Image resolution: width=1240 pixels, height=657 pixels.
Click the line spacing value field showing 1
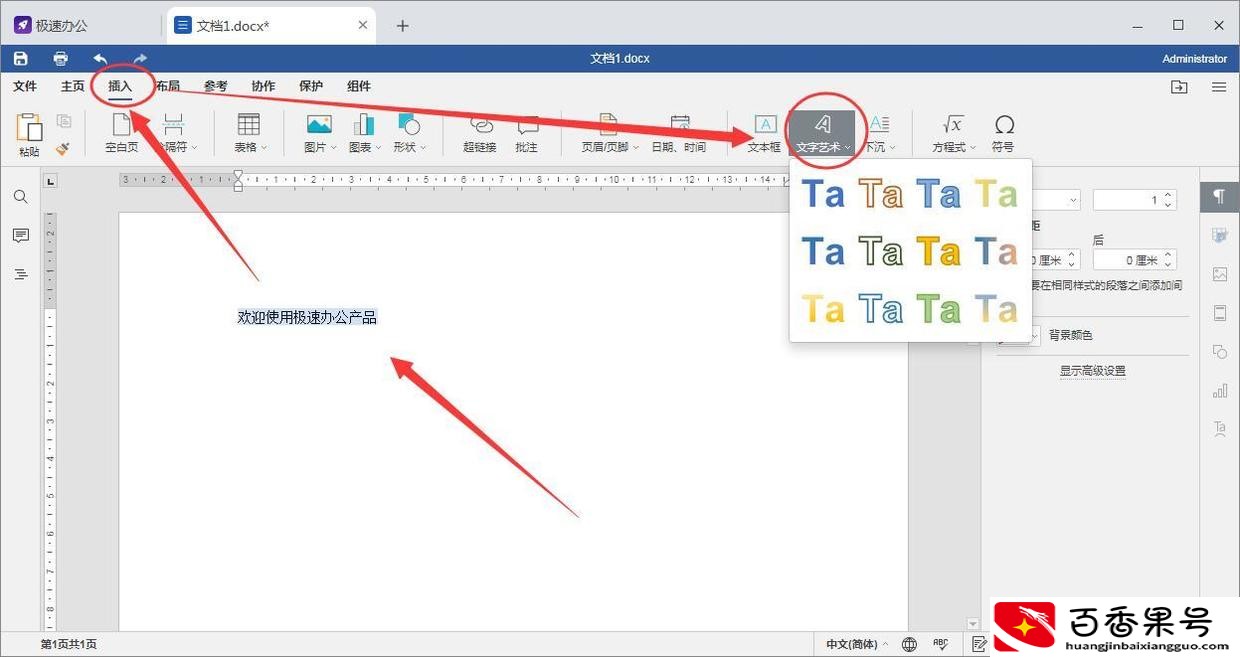(1127, 200)
